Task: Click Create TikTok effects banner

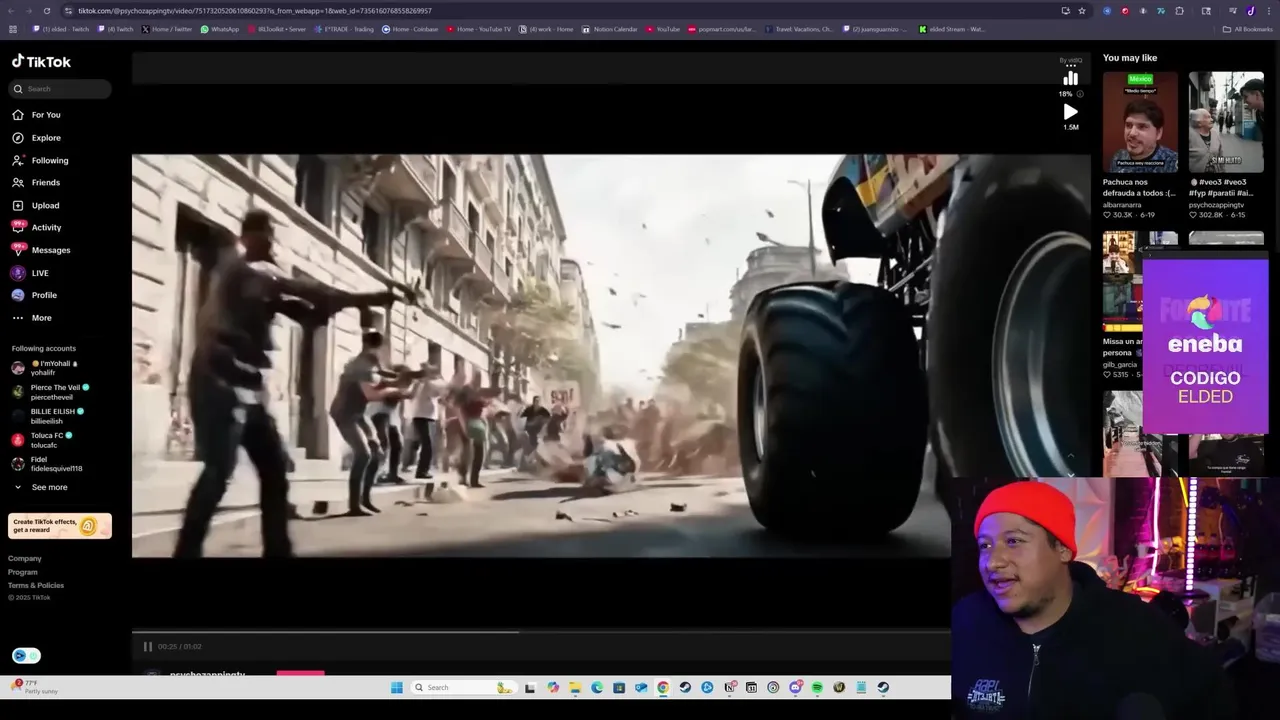Action: (60, 526)
